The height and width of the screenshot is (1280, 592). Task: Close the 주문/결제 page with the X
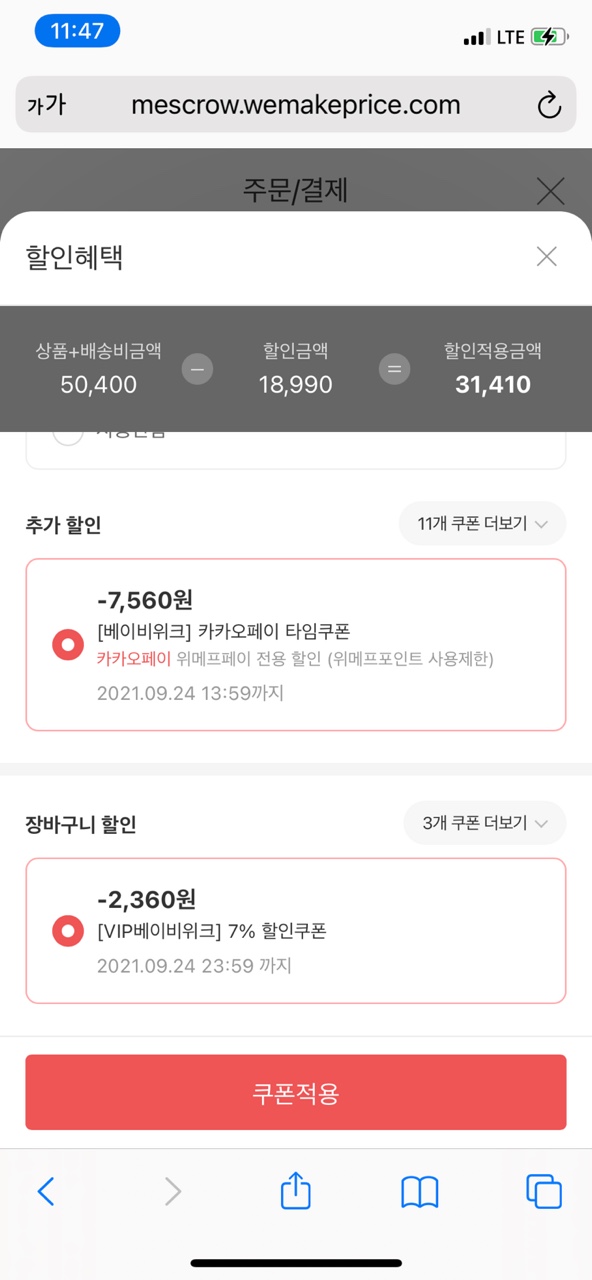click(x=550, y=190)
